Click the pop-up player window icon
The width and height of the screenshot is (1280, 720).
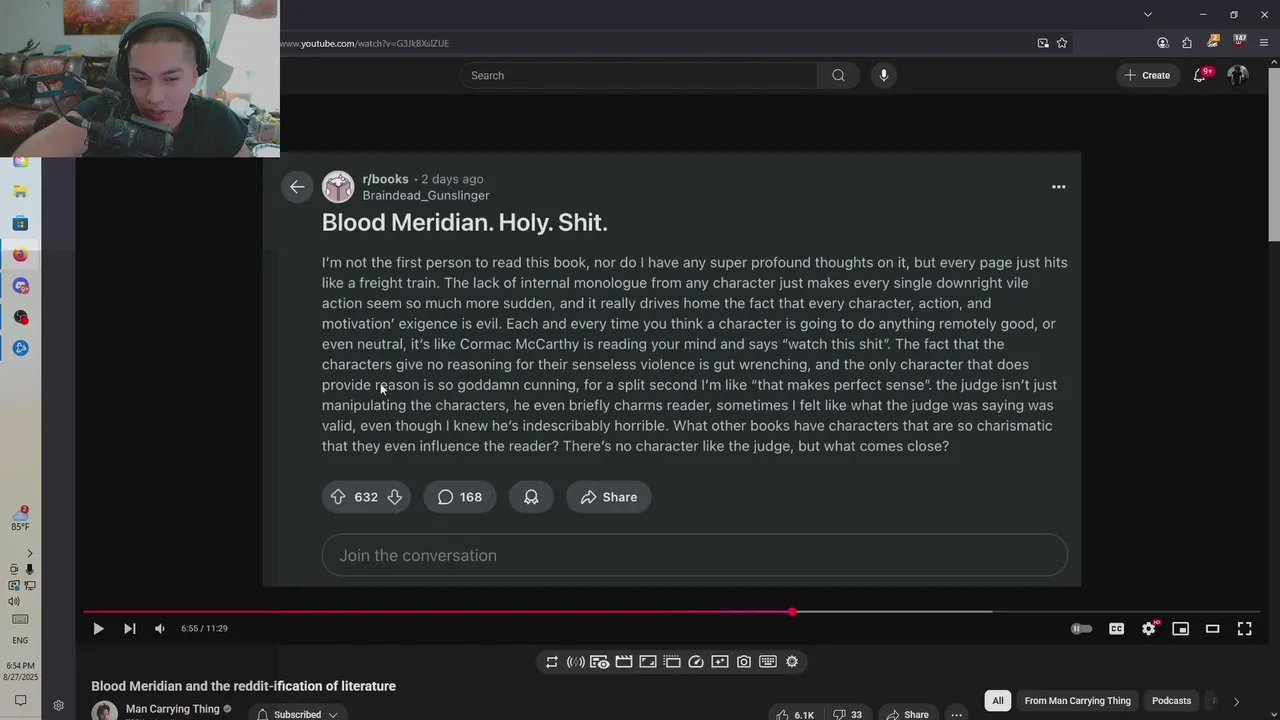(x=671, y=661)
